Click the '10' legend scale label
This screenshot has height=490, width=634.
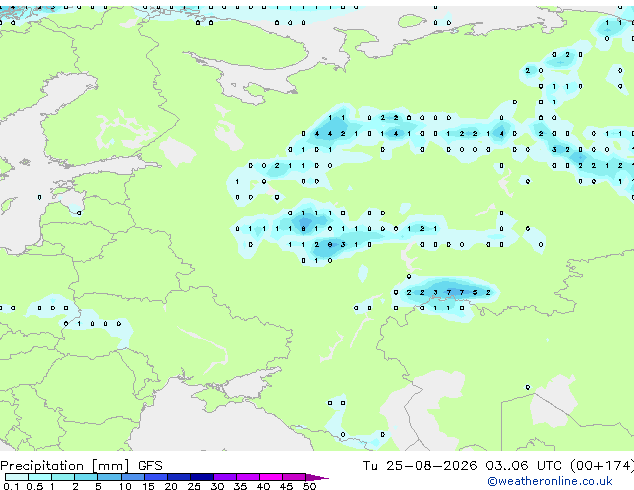tap(125, 486)
